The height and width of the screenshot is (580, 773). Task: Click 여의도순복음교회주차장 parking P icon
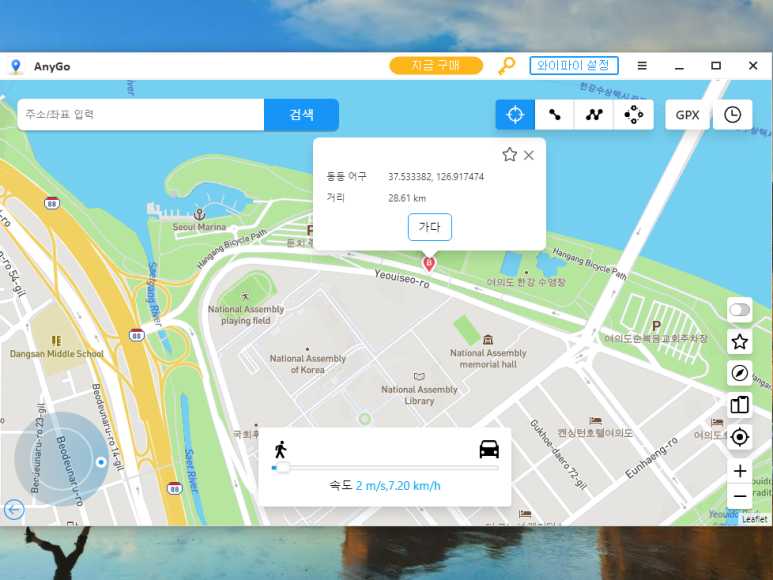pos(656,326)
